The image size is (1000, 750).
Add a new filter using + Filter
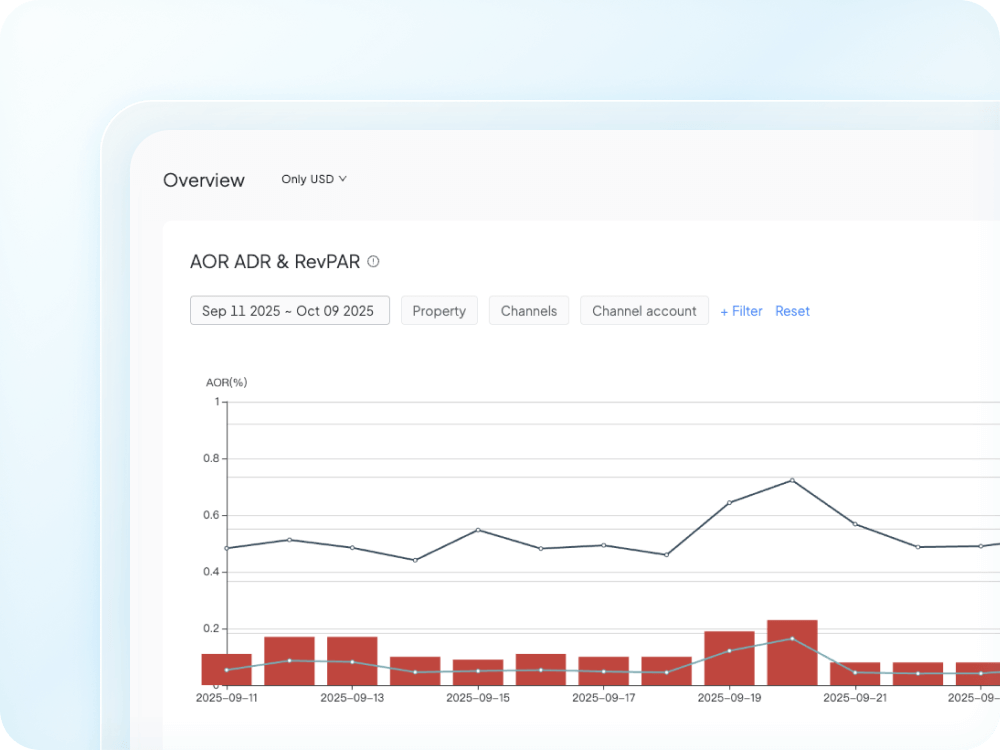coord(741,311)
